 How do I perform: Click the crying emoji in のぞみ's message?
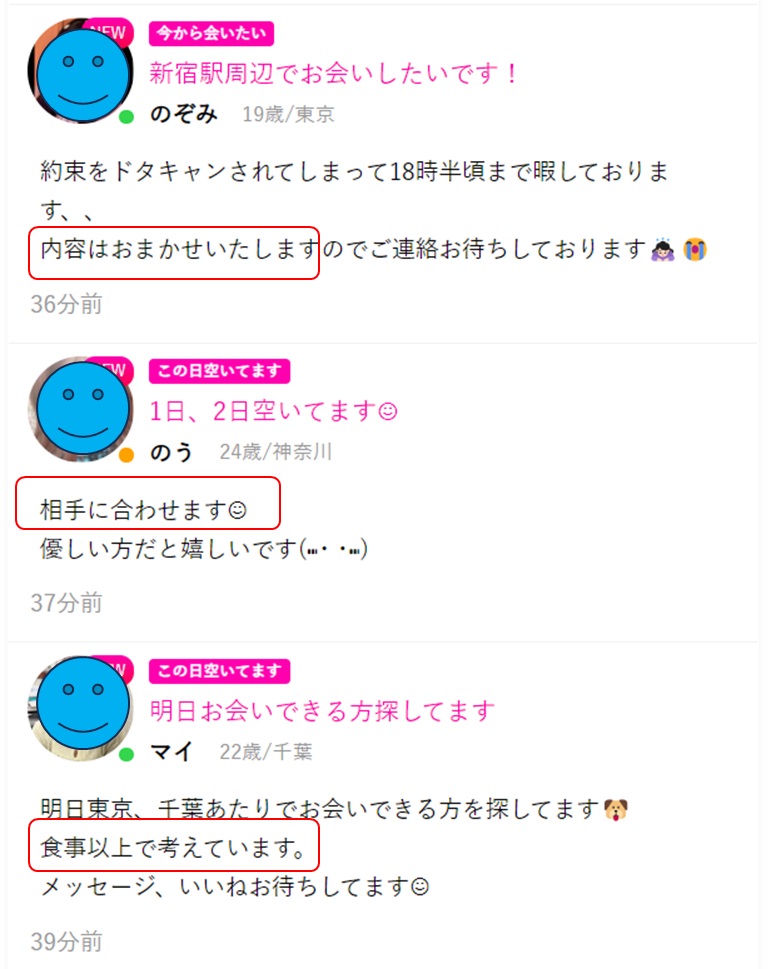[695, 249]
